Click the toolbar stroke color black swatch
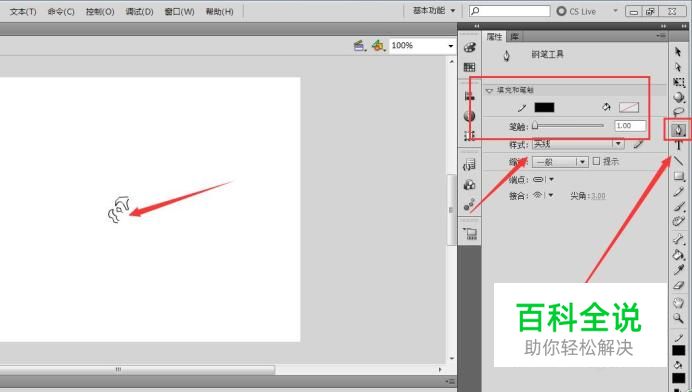 click(679, 351)
